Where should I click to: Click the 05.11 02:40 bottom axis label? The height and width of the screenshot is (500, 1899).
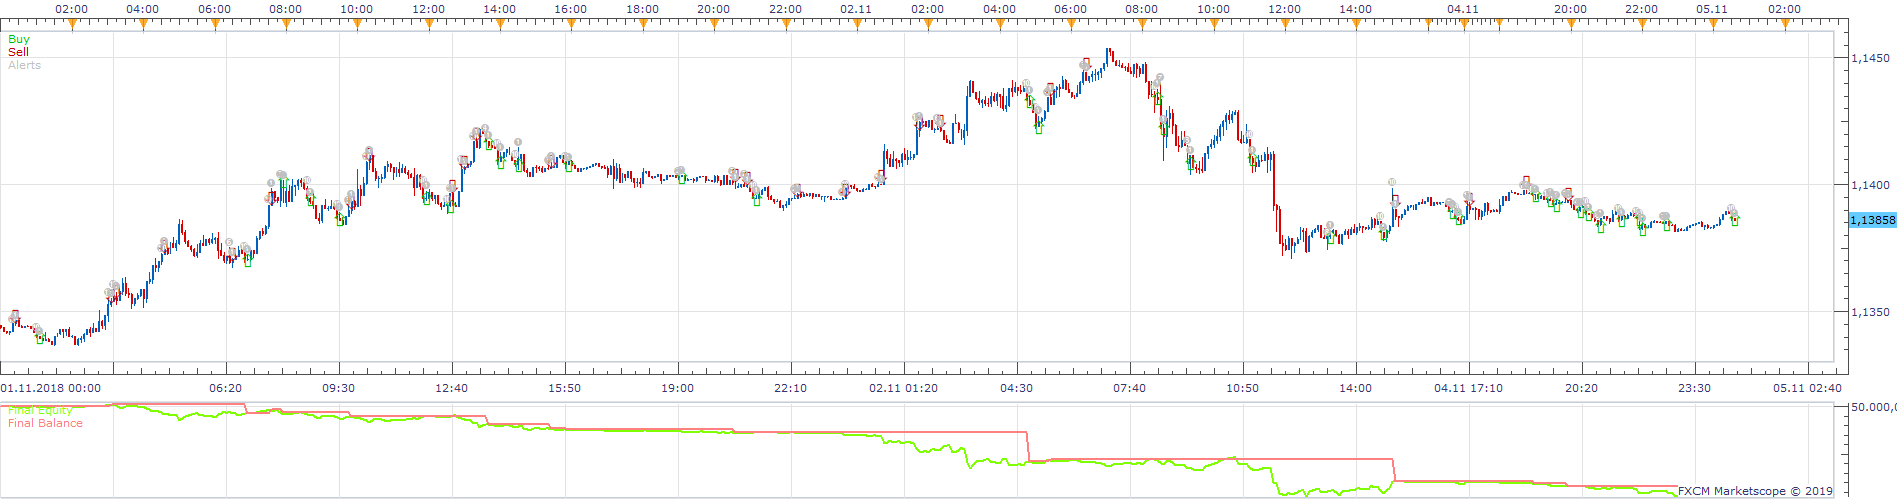(1807, 388)
